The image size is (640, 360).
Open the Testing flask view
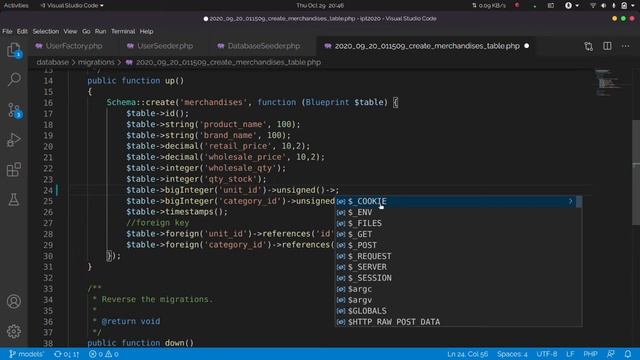click(x=14, y=200)
